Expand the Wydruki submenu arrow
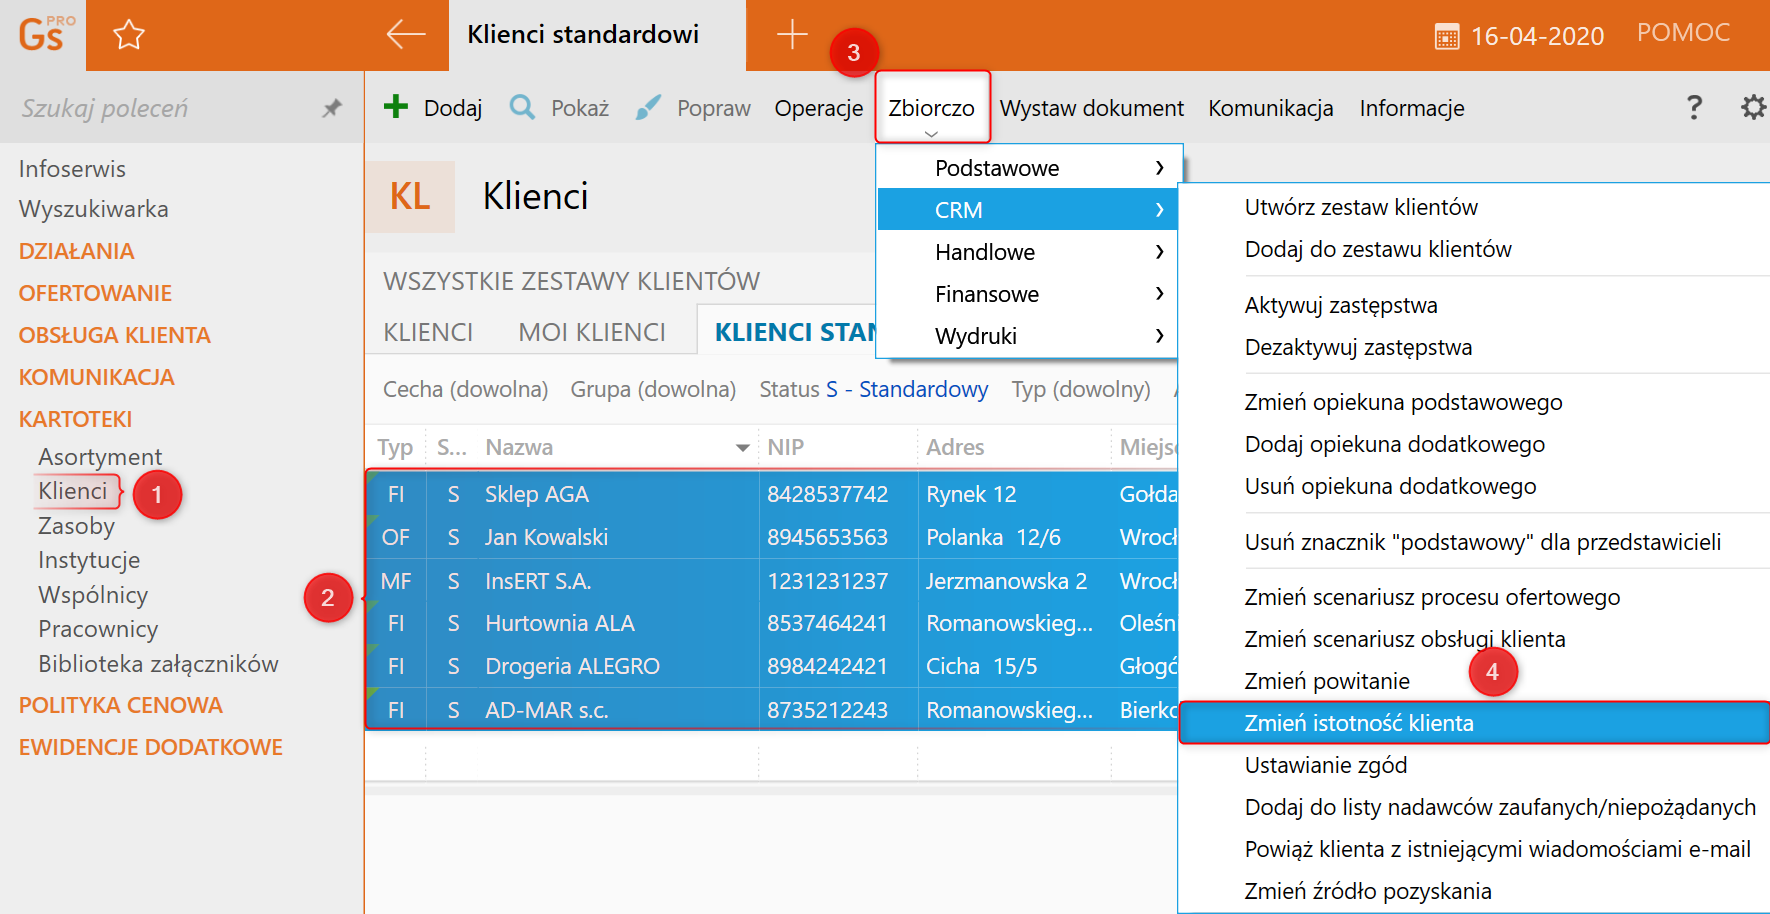 [1159, 336]
